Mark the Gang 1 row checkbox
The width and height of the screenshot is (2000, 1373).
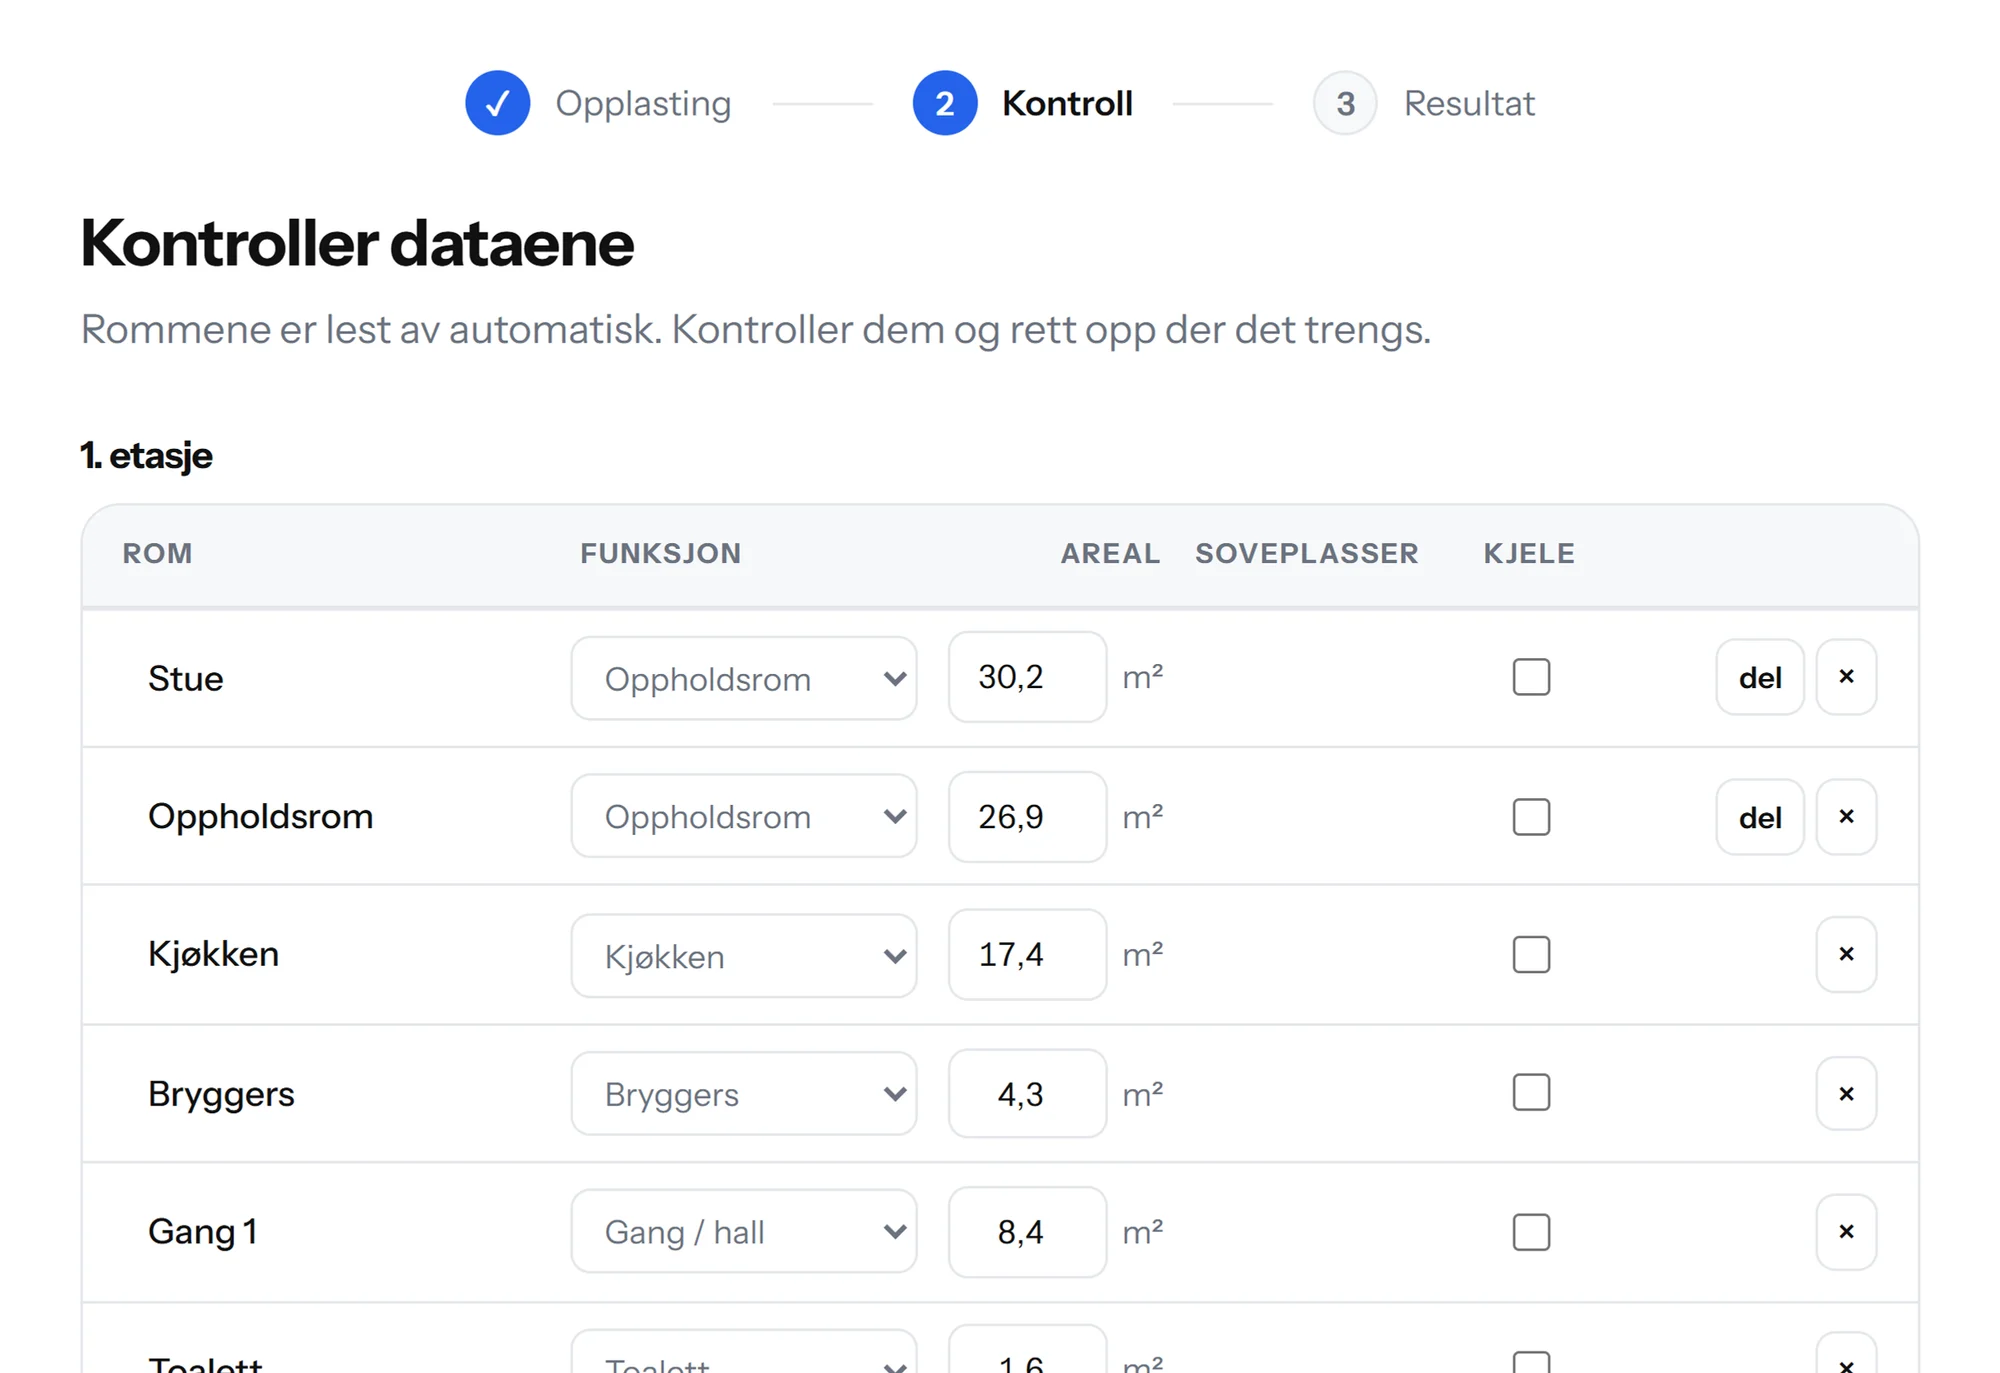click(1531, 1232)
